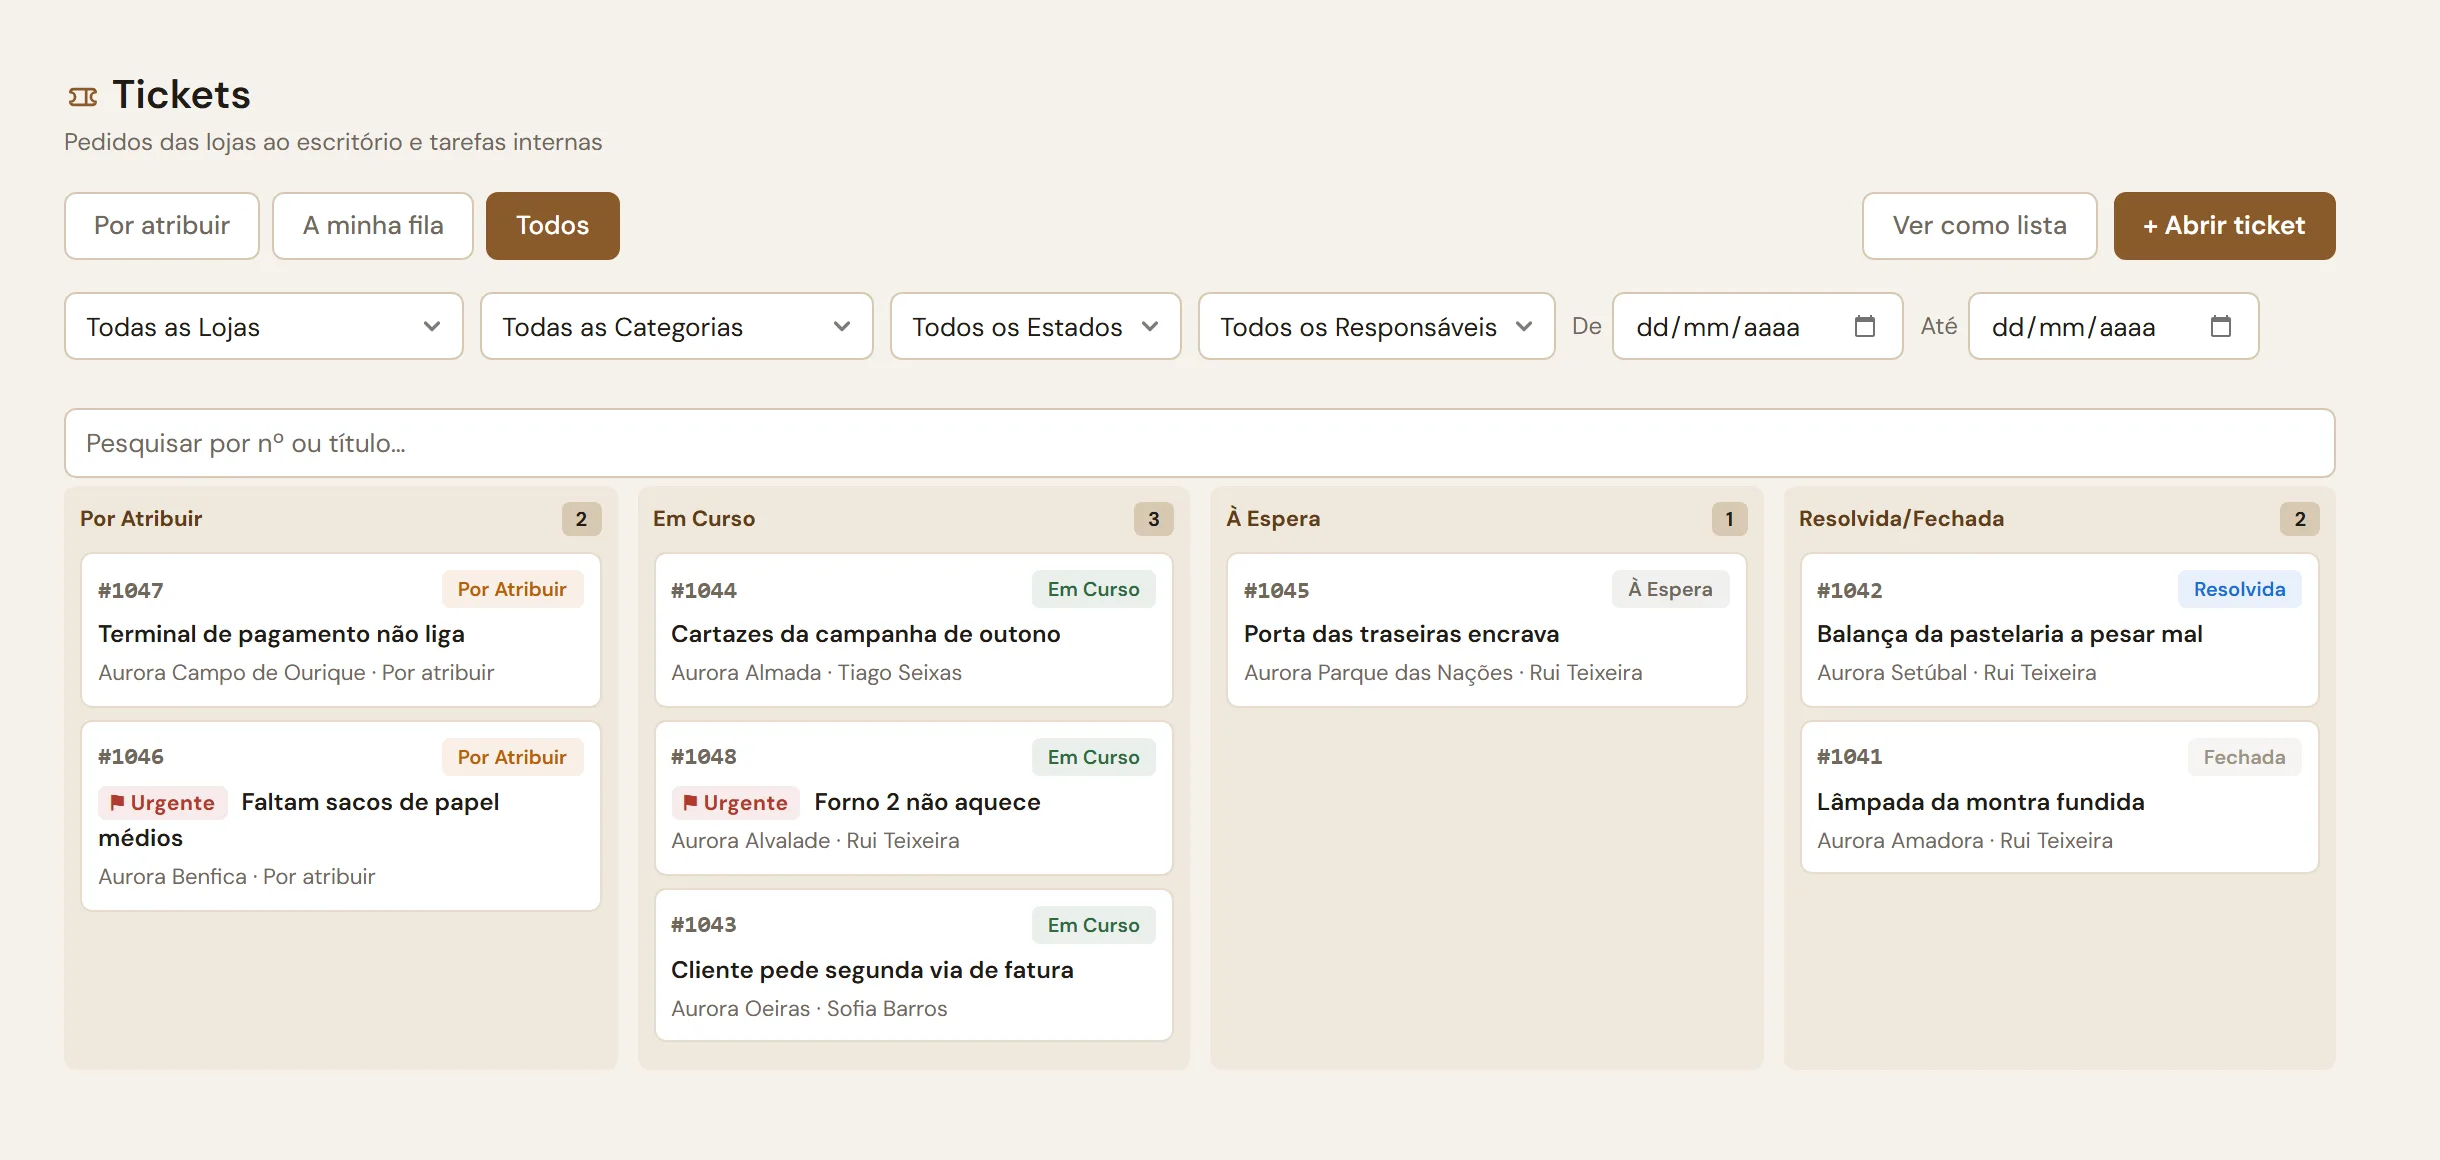The width and height of the screenshot is (2440, 1160).
Task: Click Aurora Oeiras · Sofia Barros text
Action: pos(809,1009)
